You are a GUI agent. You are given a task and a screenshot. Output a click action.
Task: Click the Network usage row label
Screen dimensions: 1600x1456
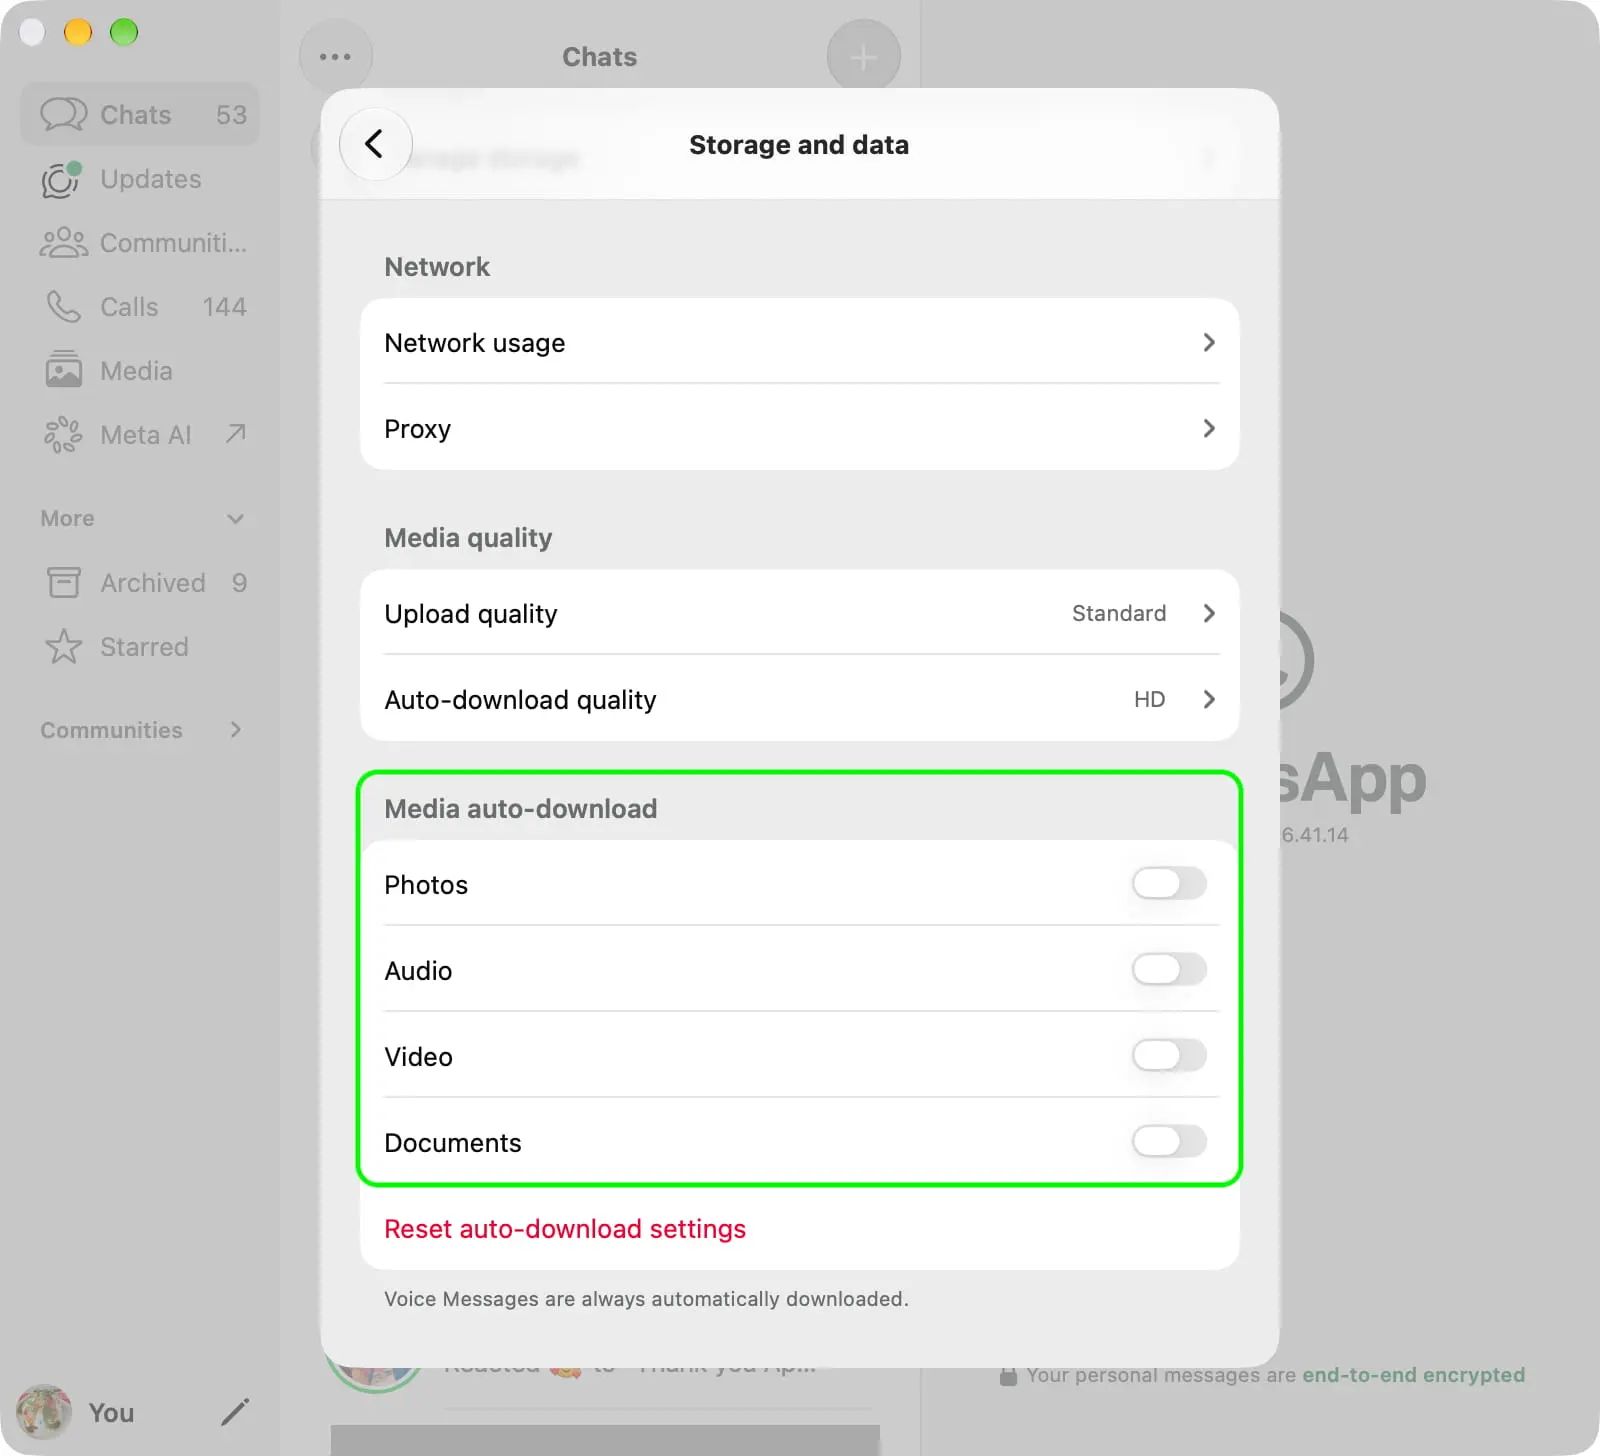[x=475, y=343]
